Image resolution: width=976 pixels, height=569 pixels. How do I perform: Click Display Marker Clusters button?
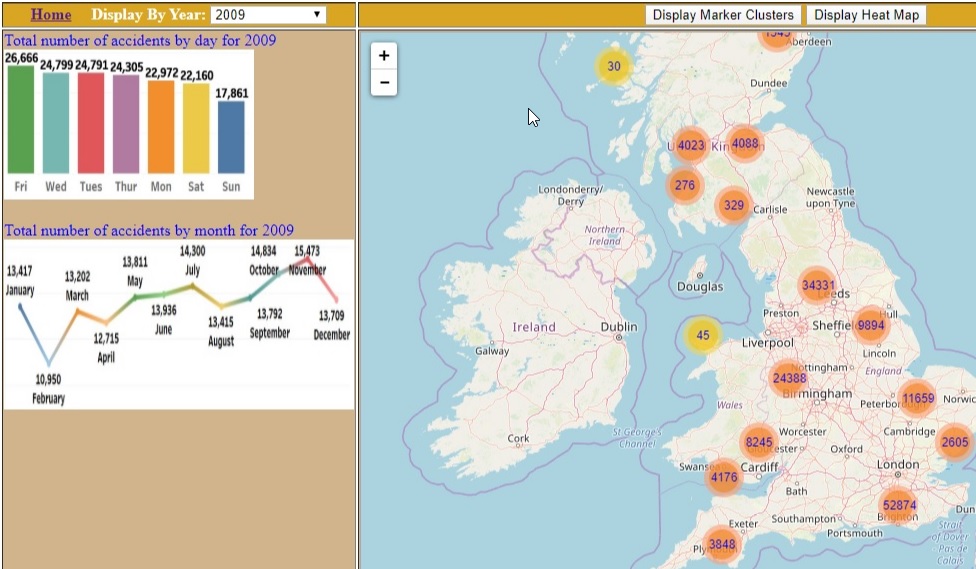[x=723, y=15]
